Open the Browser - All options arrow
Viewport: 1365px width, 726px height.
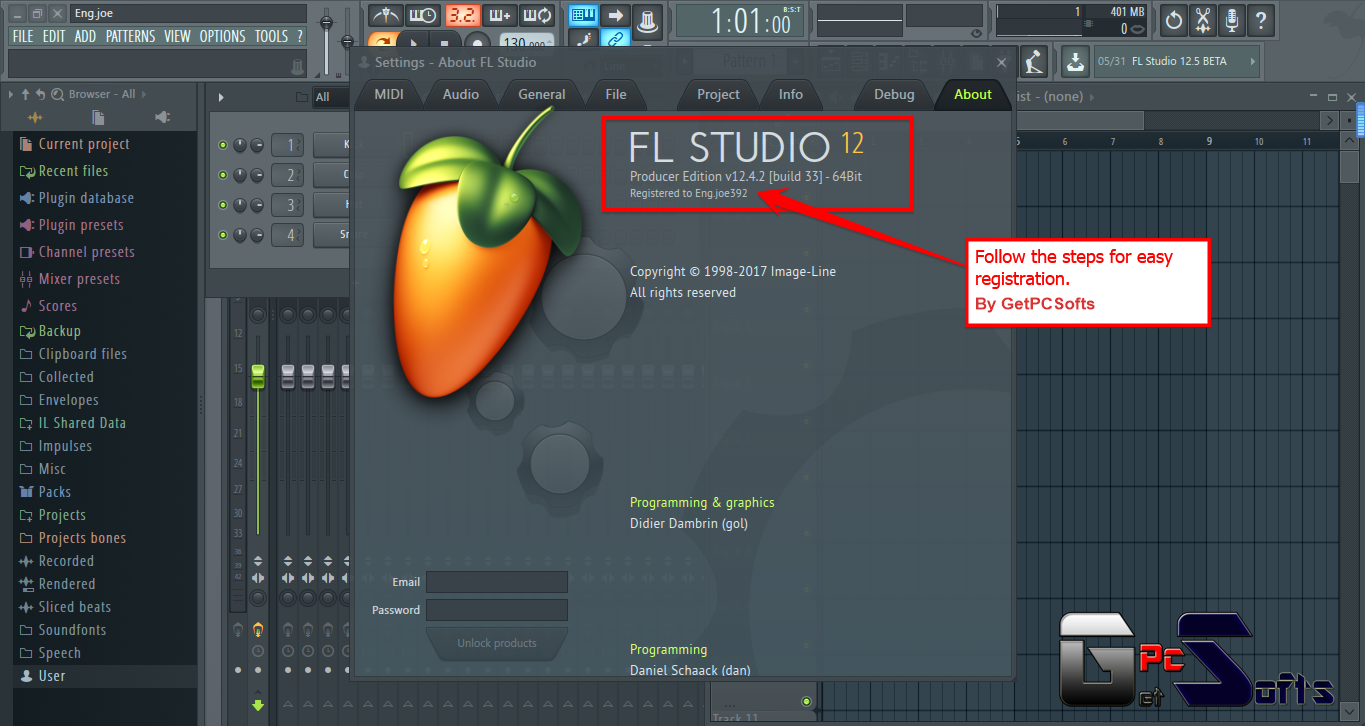[10, 94]
